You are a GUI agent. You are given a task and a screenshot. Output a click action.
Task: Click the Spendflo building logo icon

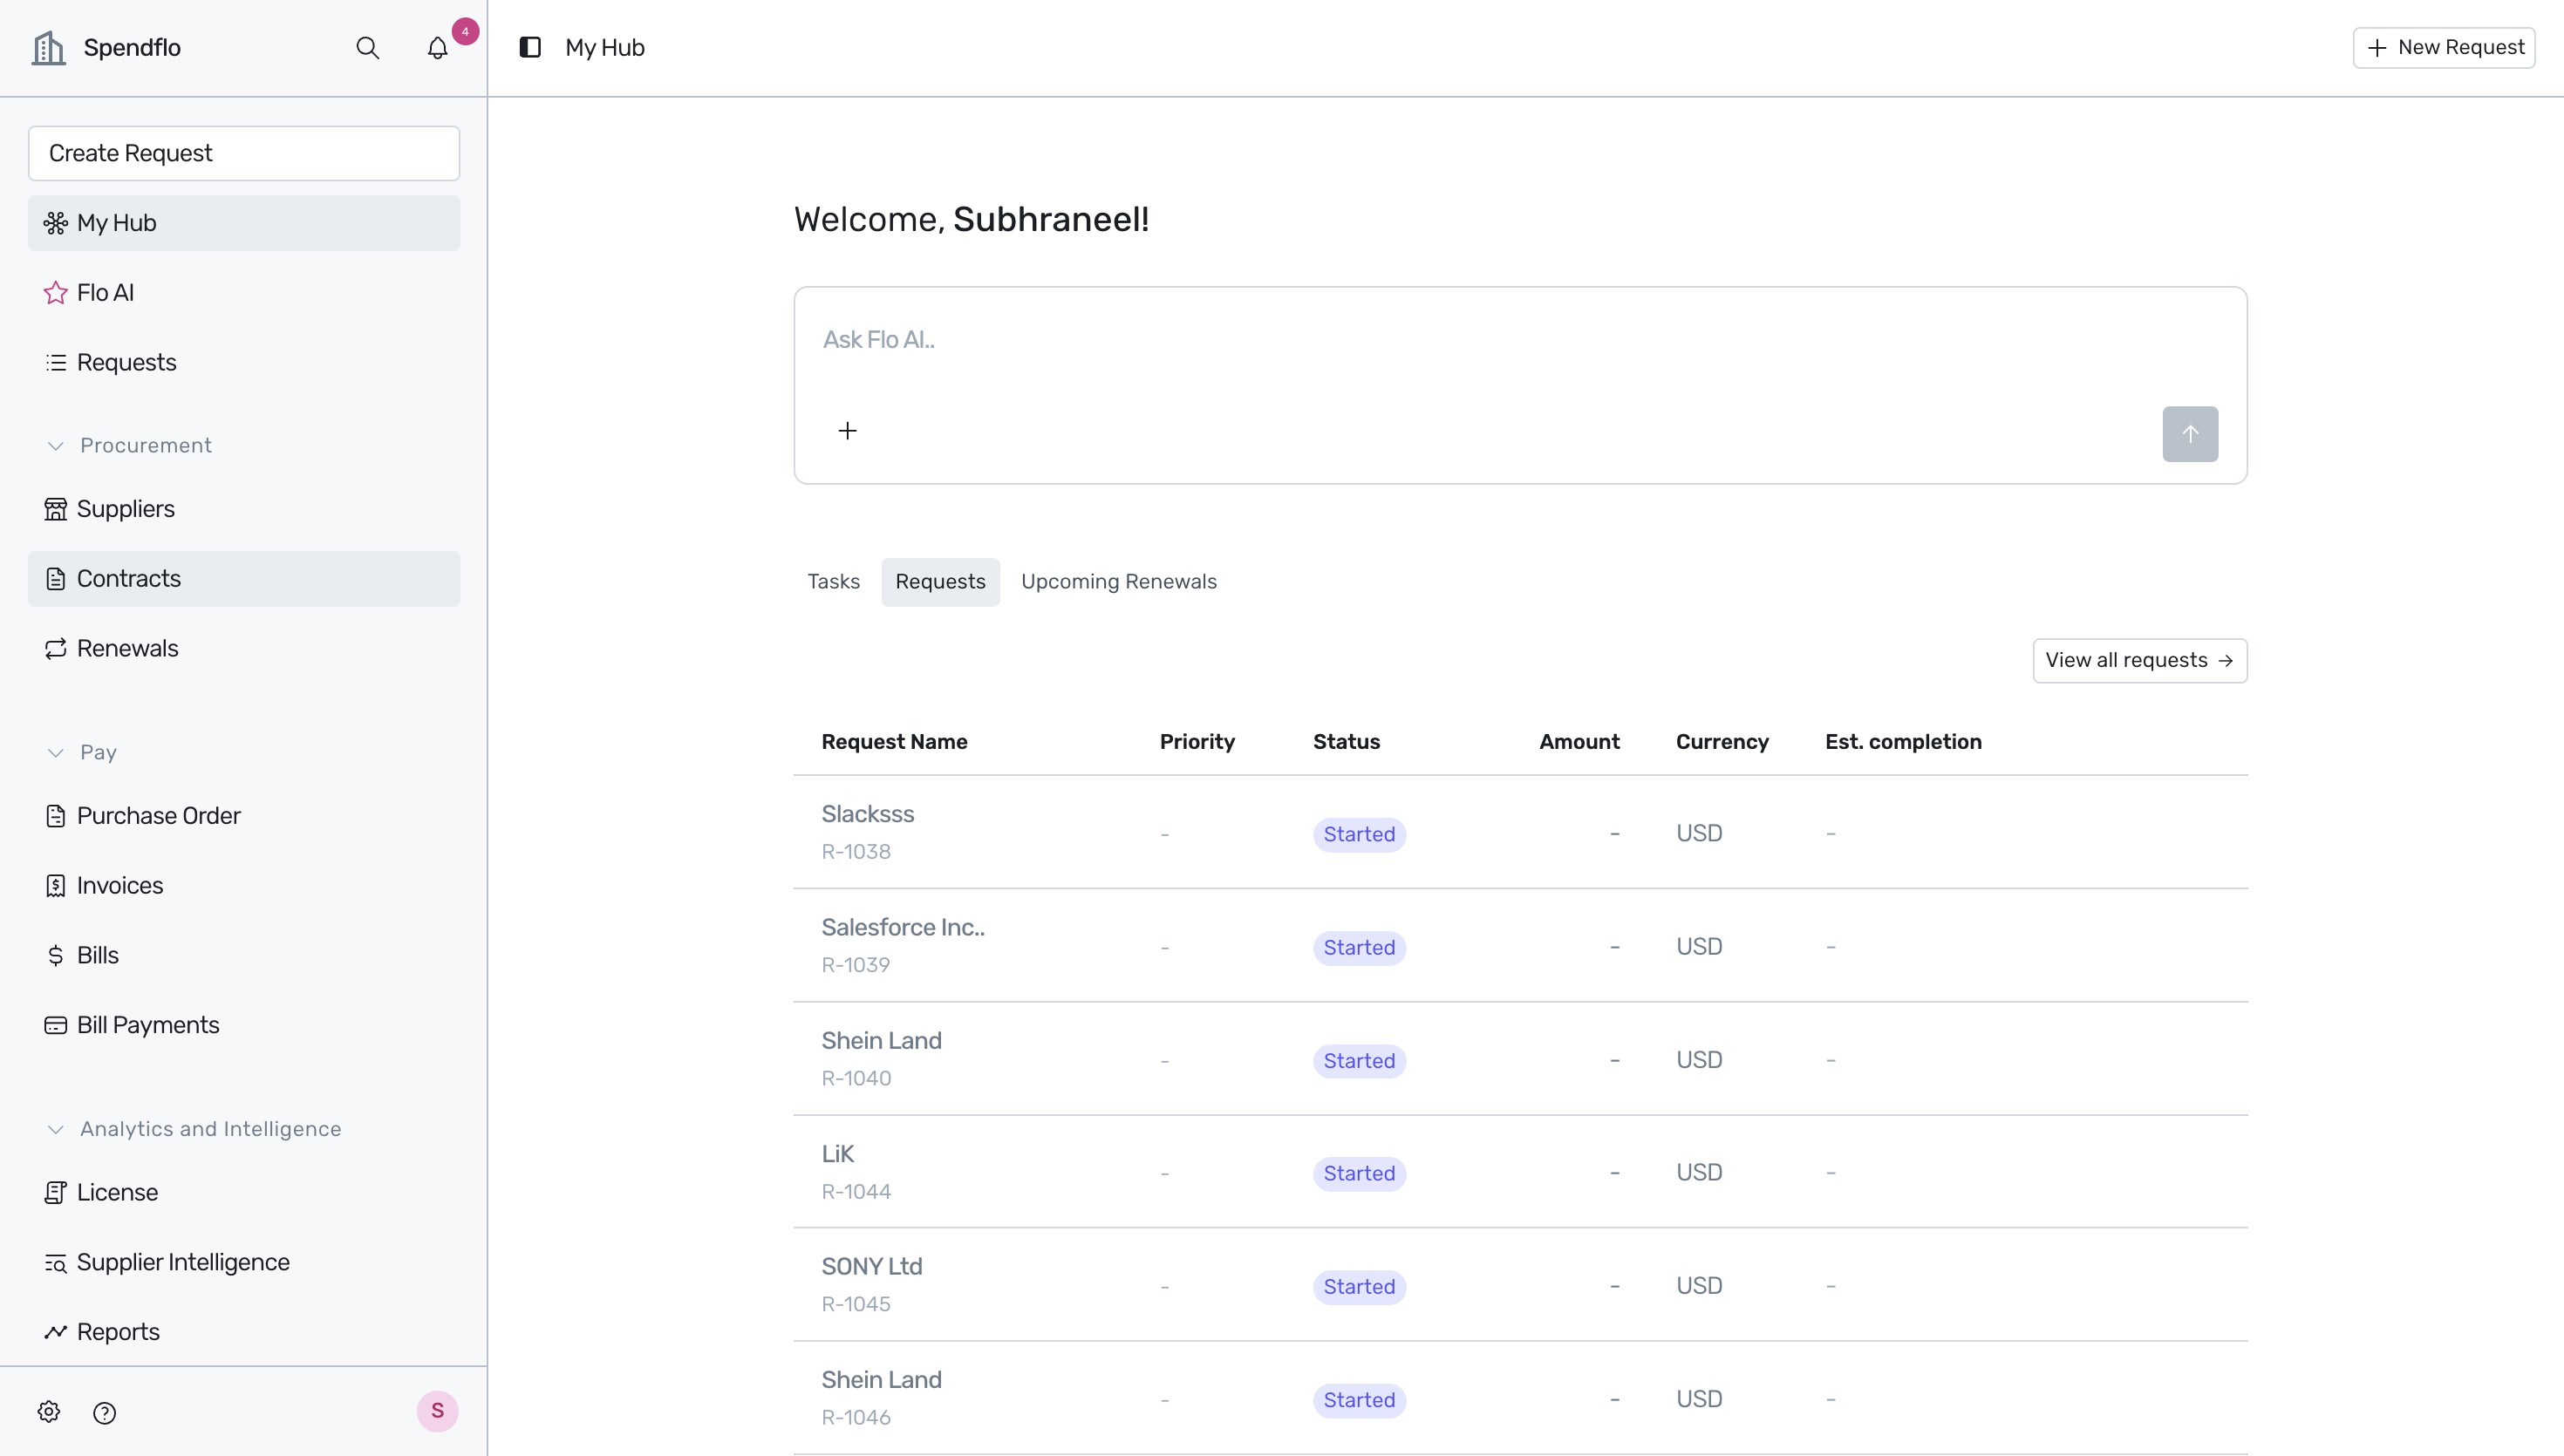point(48,47)
